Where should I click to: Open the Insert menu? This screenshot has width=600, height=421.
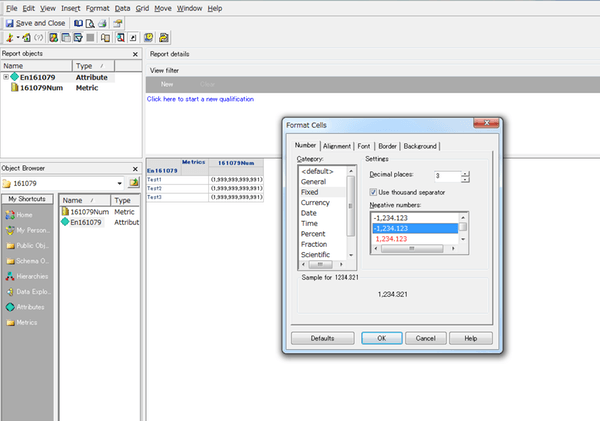click(71, 8)
